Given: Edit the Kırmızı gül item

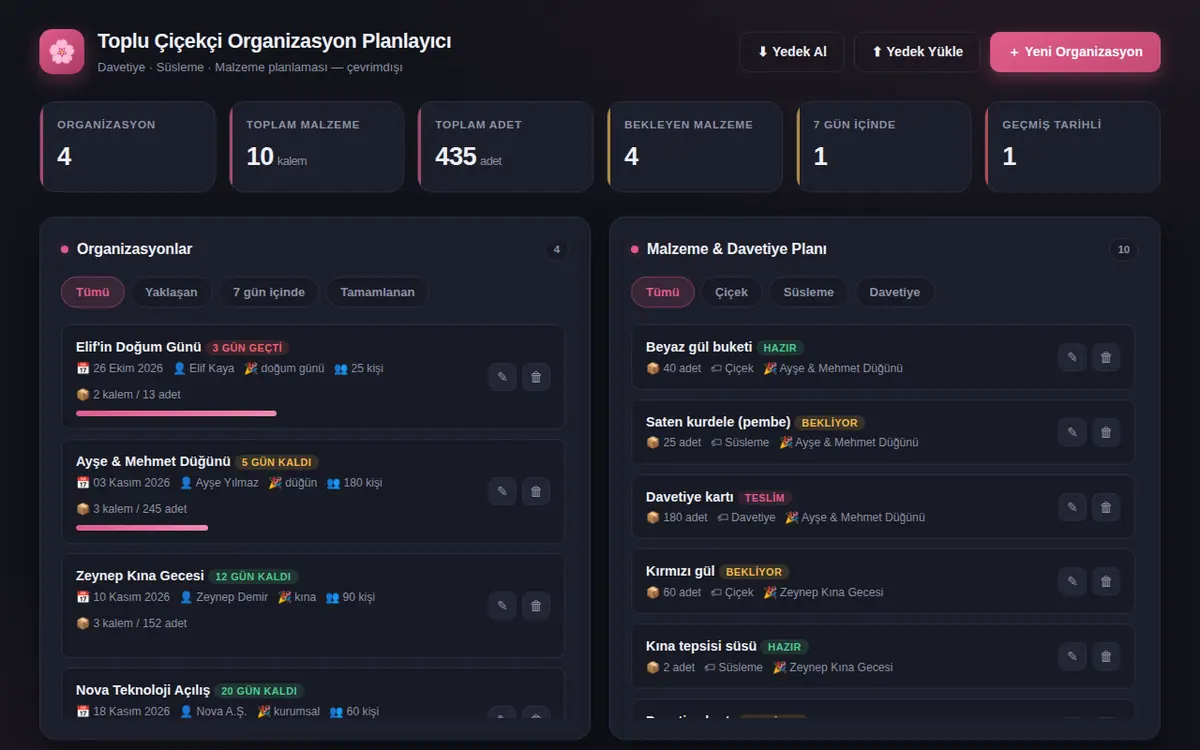Looking at the screenshot, I should (1072, 581).
